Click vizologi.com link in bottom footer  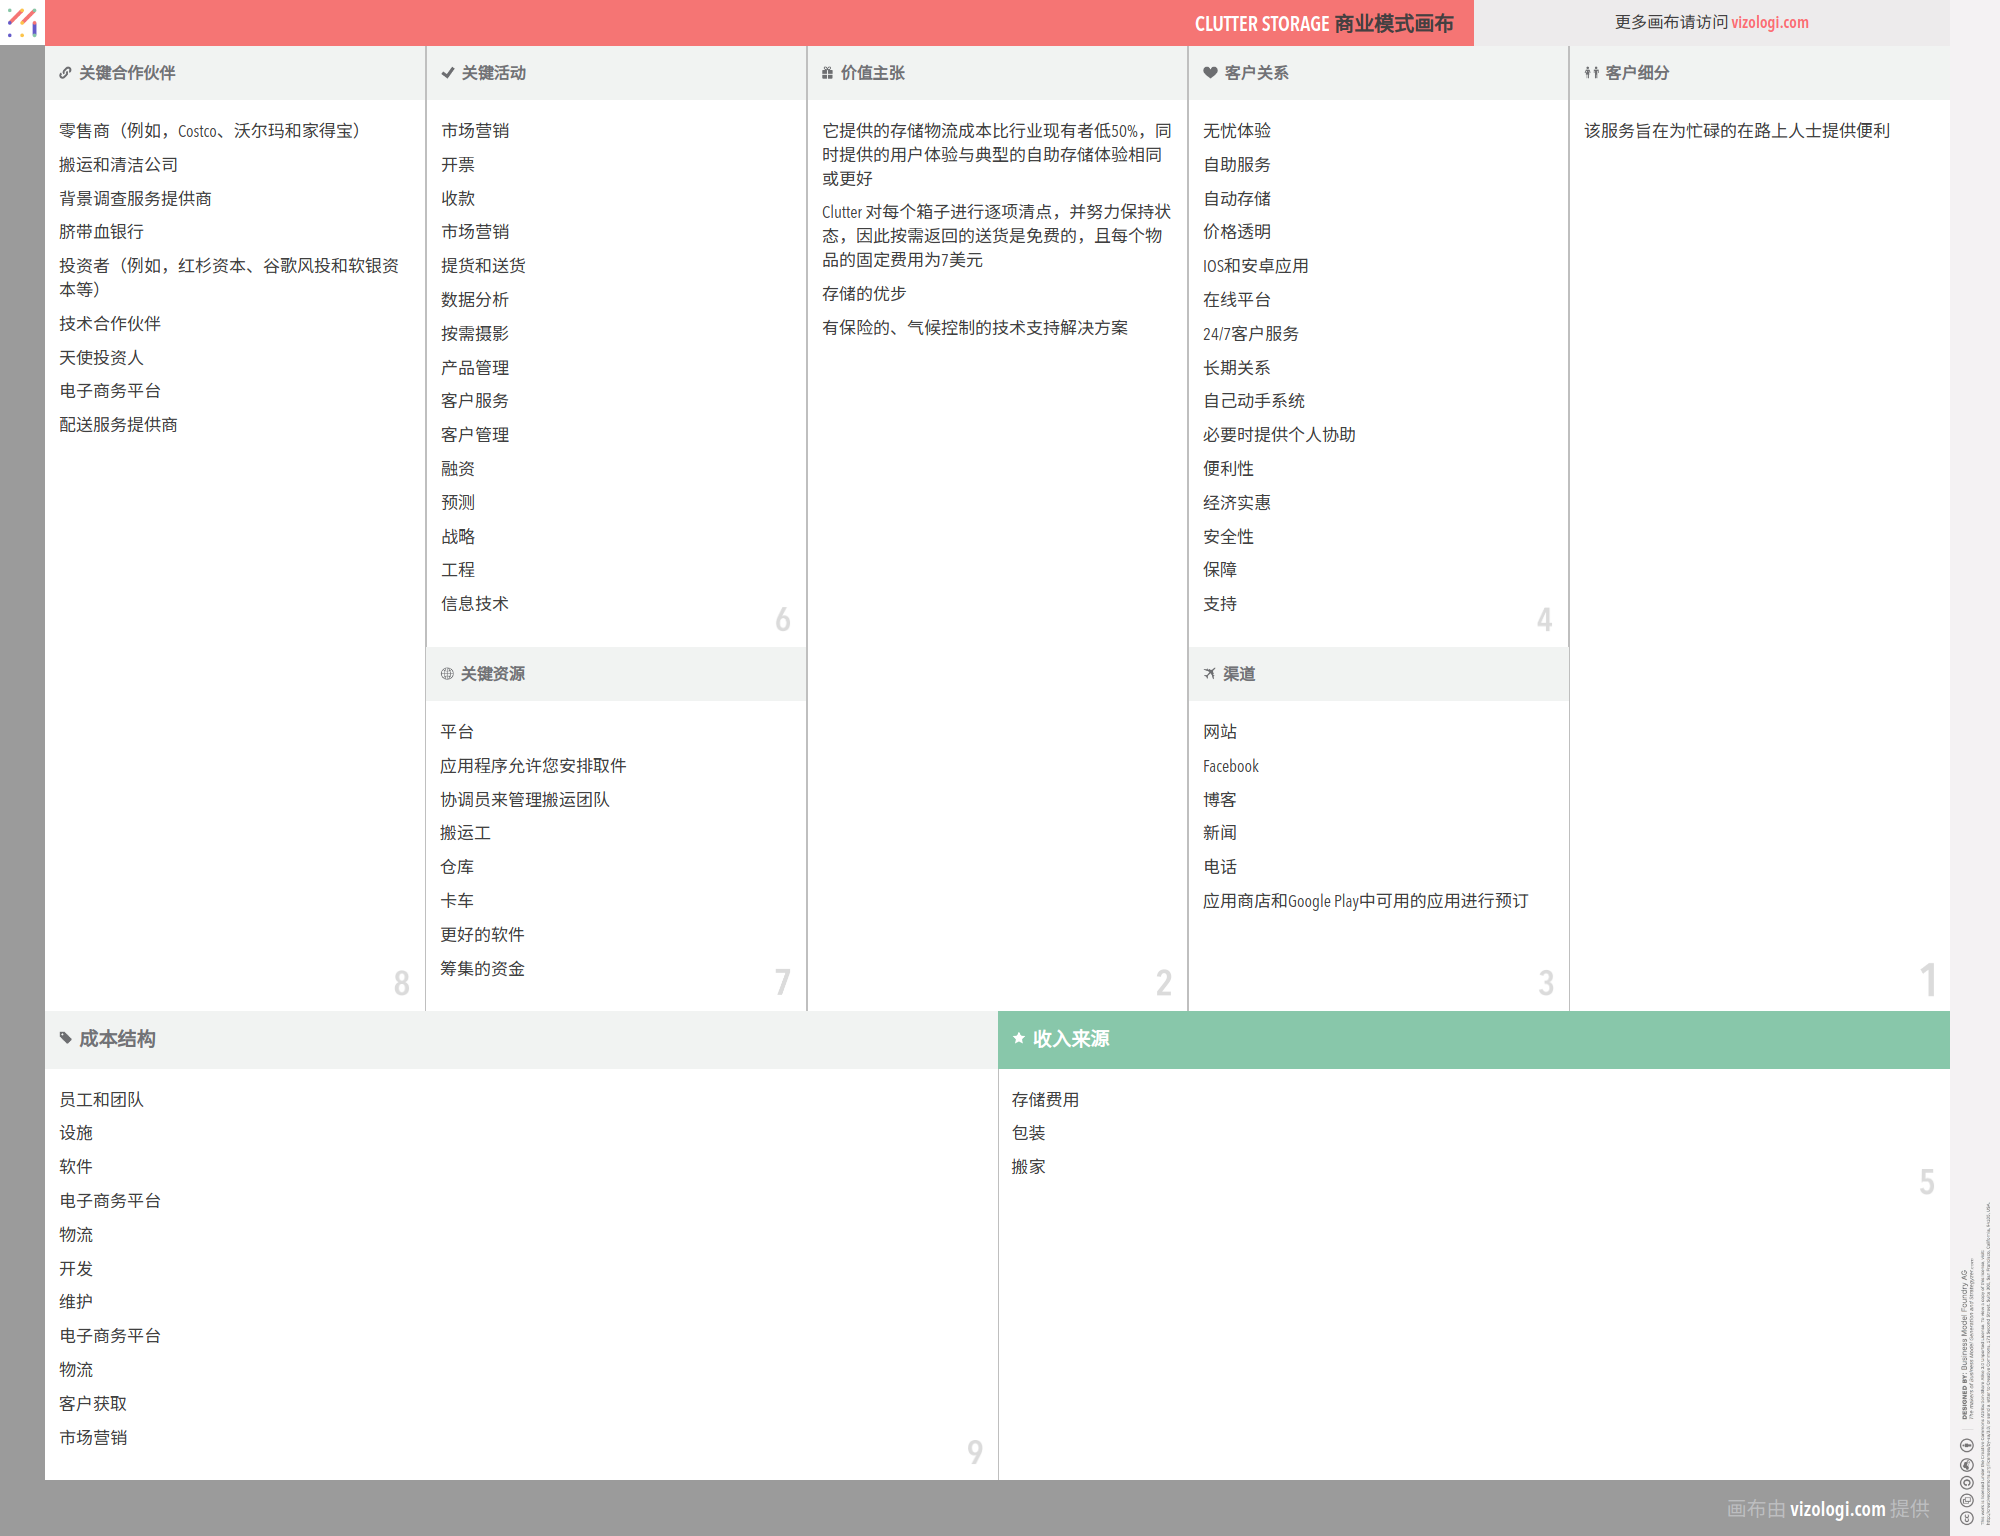click(1837, 1509)
